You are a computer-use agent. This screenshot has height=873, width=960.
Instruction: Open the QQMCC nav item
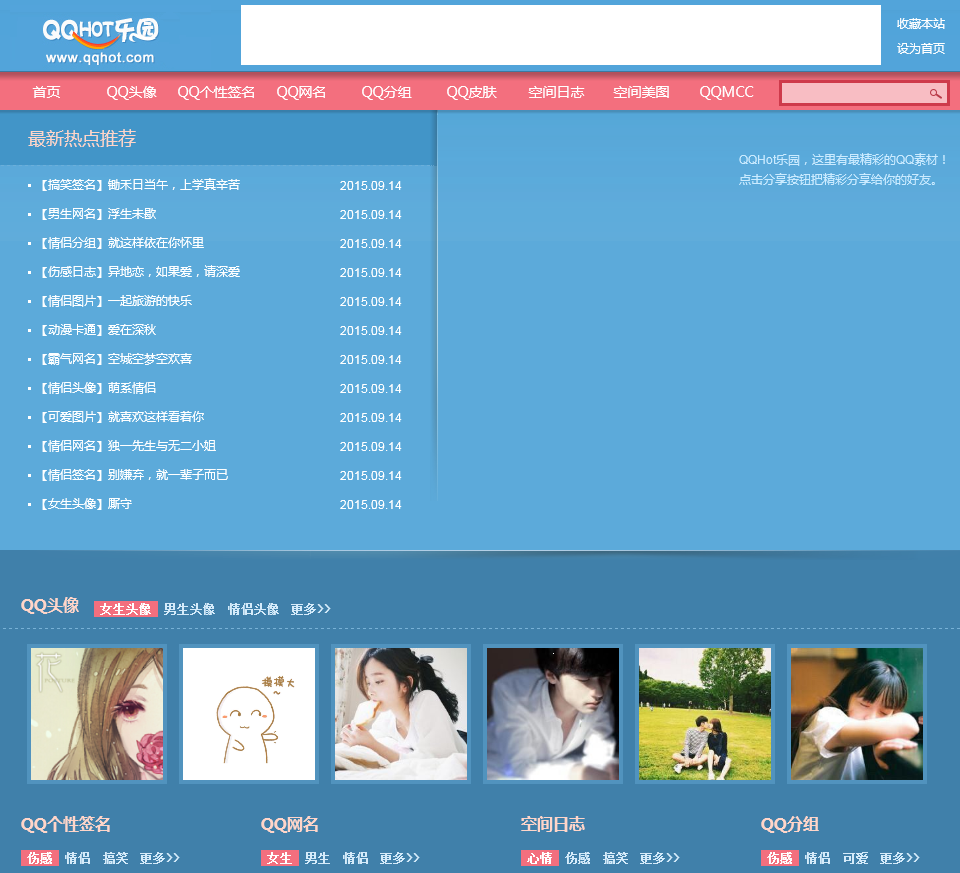click(726, 92)
